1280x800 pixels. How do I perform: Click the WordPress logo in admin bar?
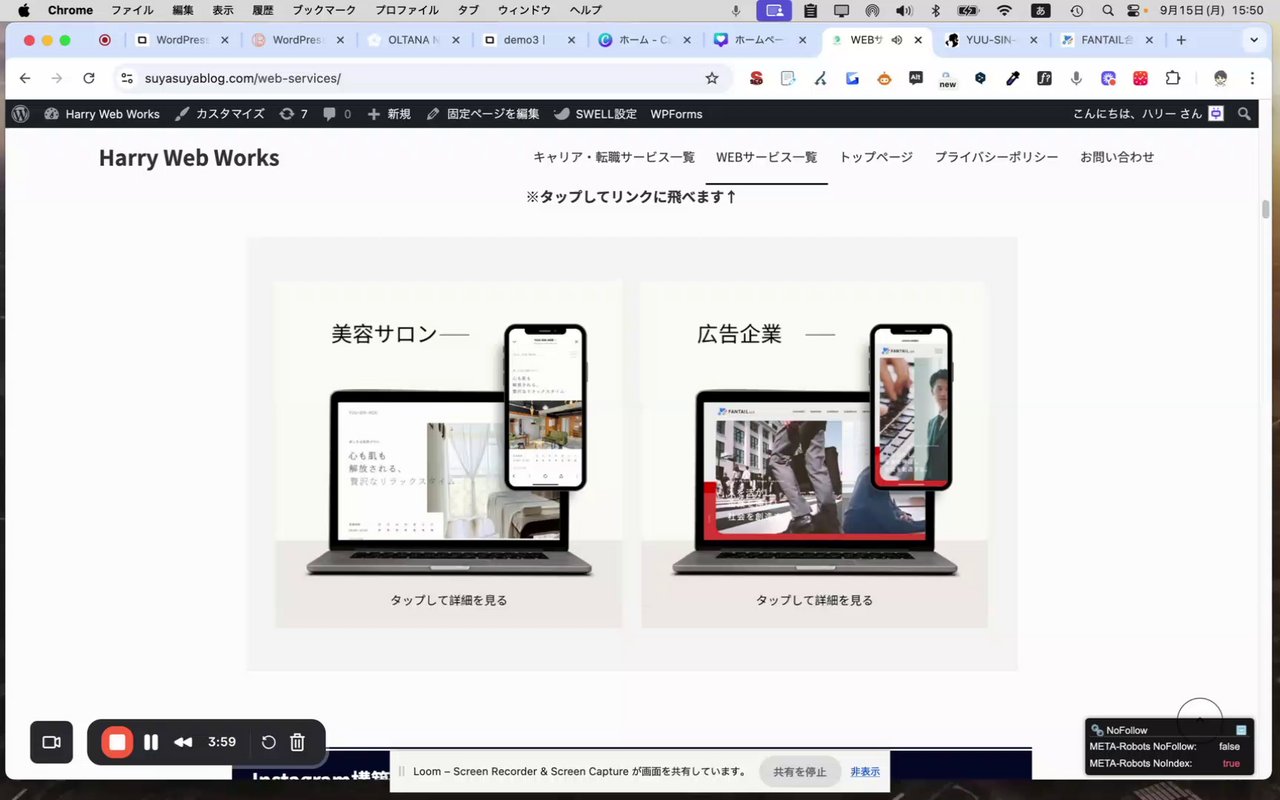tap(20, 114)
